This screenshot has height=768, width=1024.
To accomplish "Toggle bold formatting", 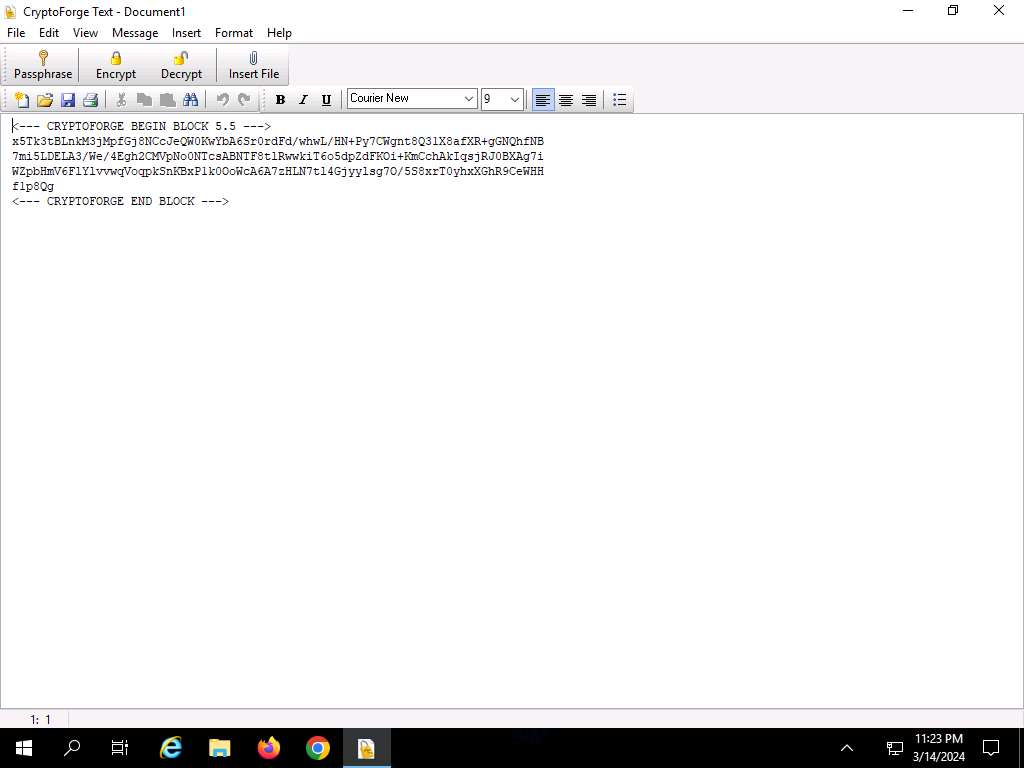I will (280, 100).
